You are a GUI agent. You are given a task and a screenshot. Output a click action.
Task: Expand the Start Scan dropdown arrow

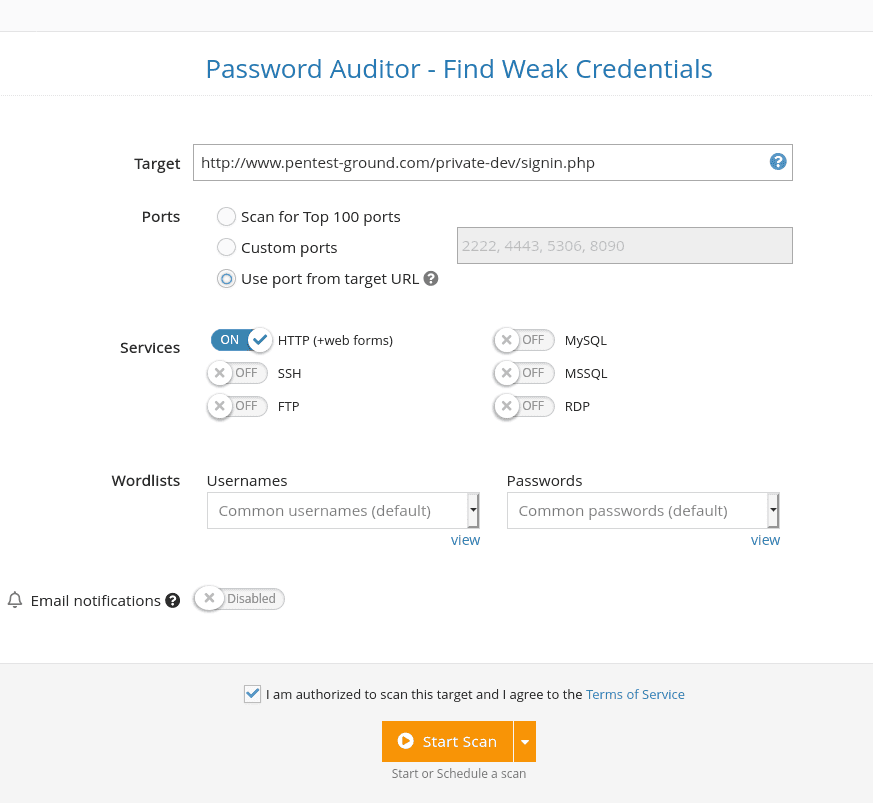[525, 741]
